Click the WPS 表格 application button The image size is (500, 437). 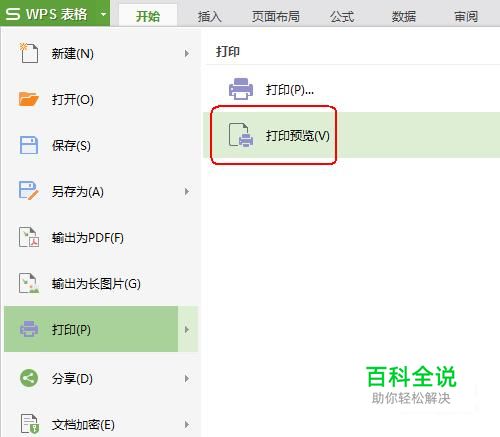click(55, 13)
